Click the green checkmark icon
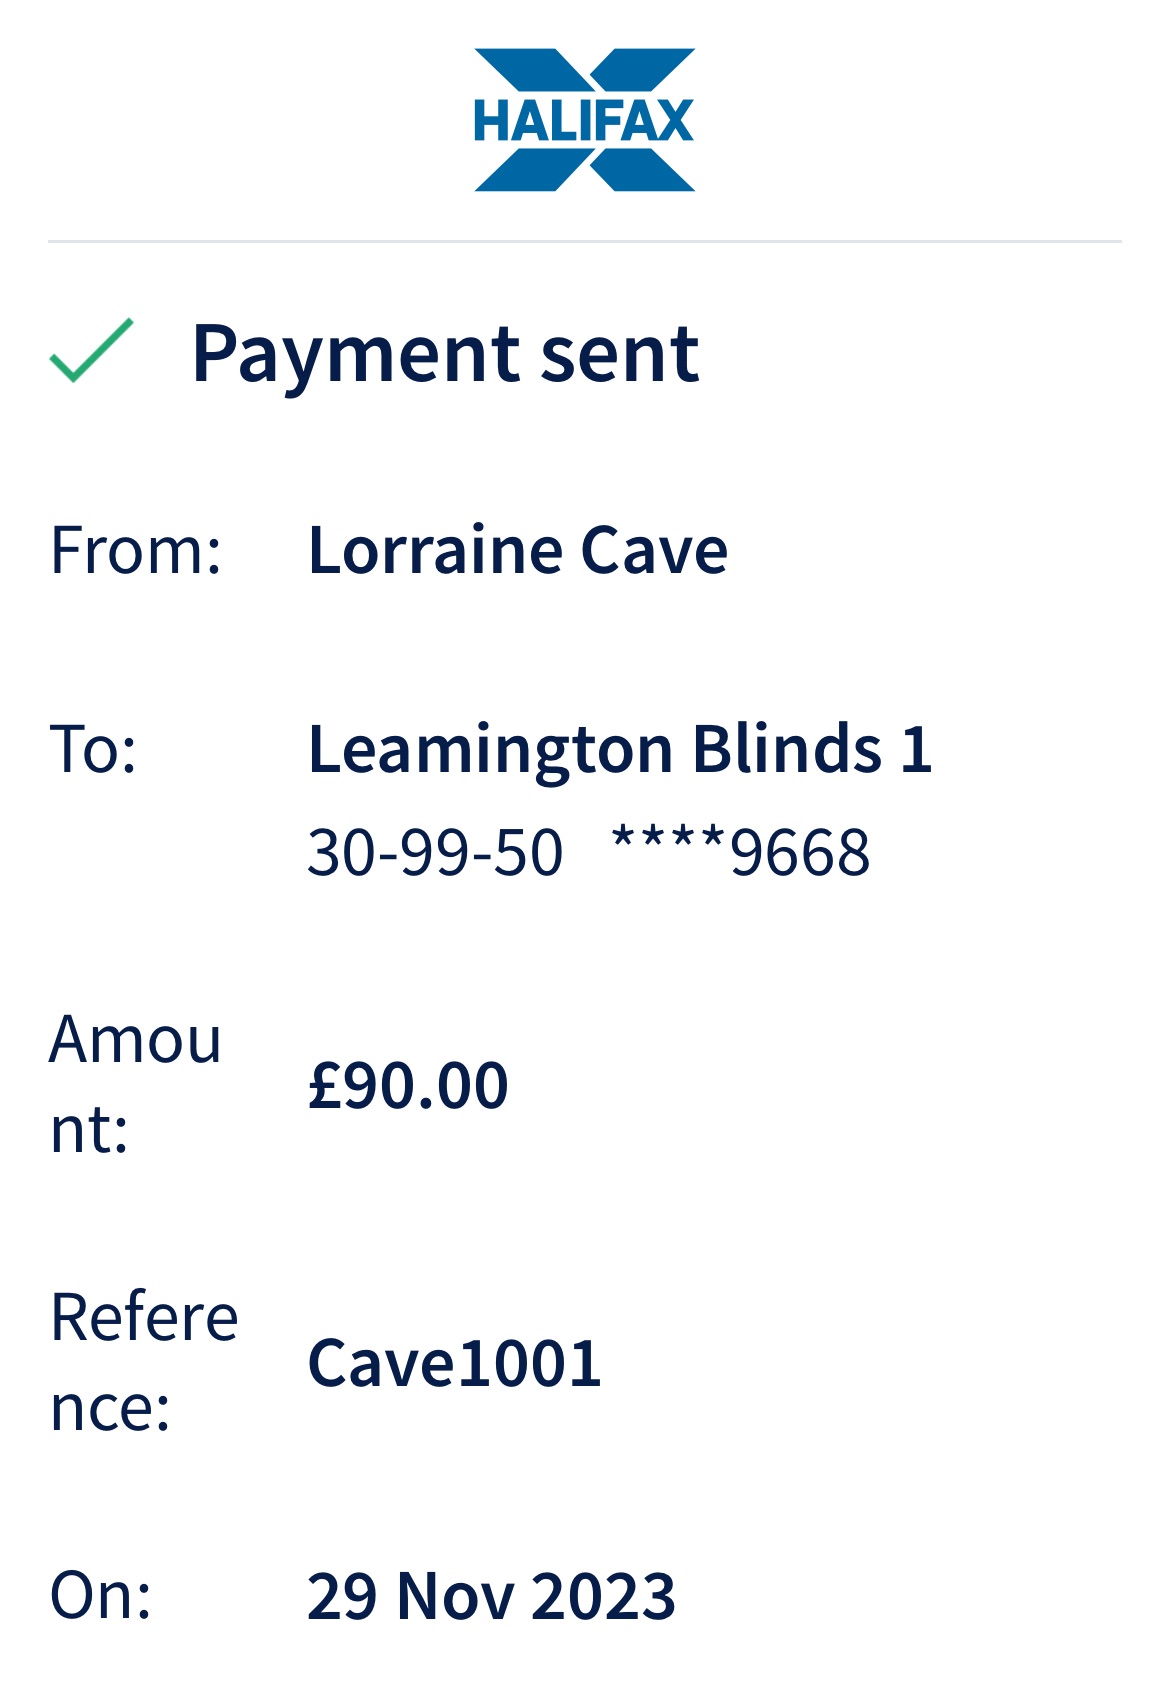 (x=91, y=351)
